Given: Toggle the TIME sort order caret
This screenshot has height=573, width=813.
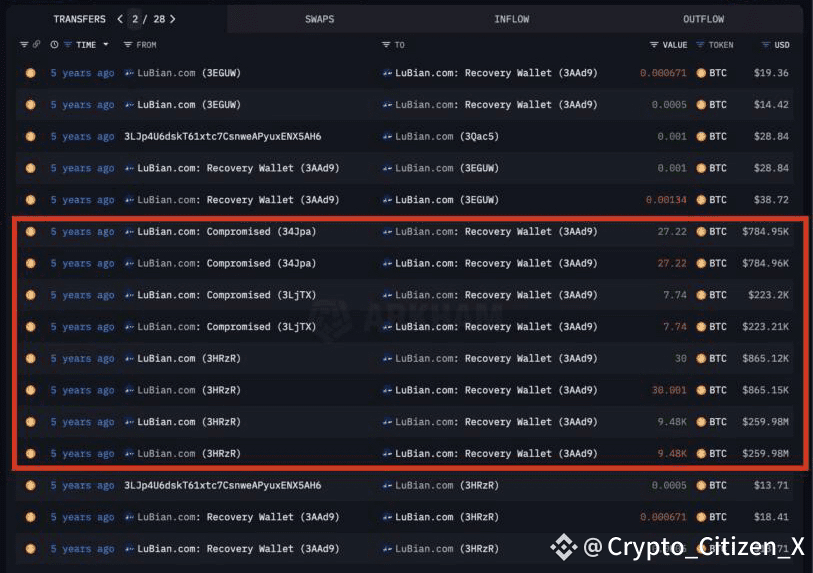Looking at the screenshot, I should coord(106,45).
